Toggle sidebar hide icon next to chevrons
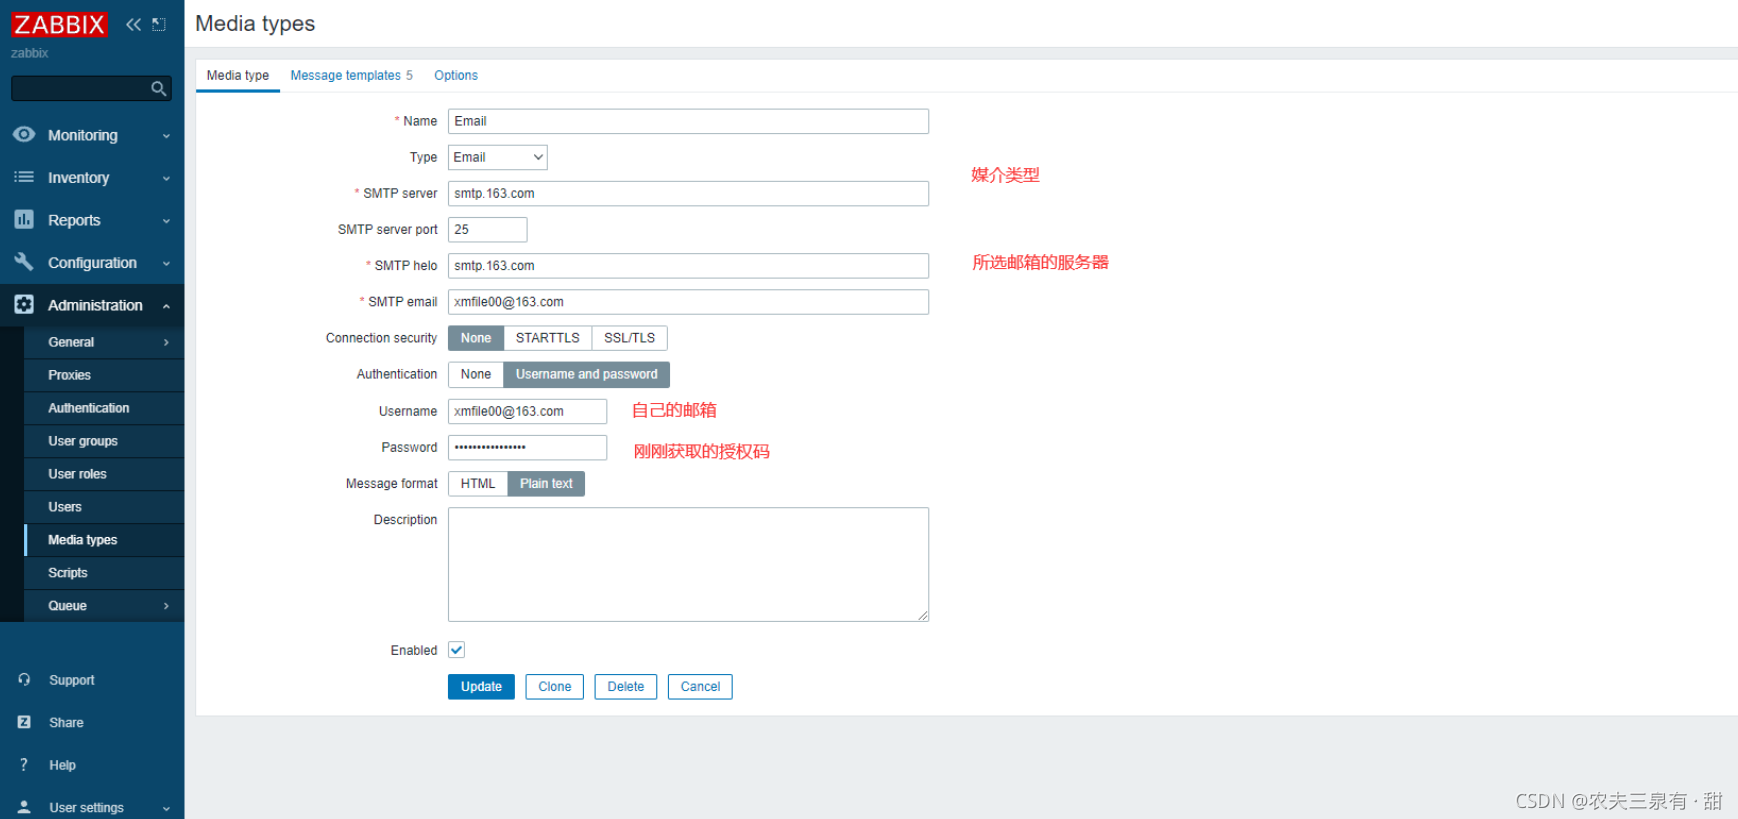1738x819 pixels. pyautogui.click(x=159, y=24)
